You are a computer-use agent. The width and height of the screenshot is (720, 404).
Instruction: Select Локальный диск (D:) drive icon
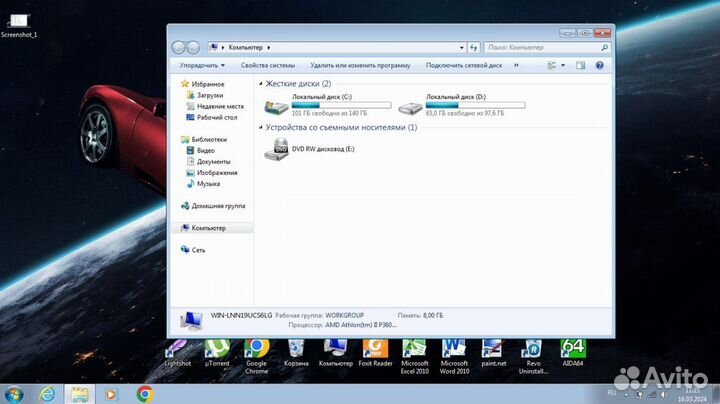click(410, 107)
